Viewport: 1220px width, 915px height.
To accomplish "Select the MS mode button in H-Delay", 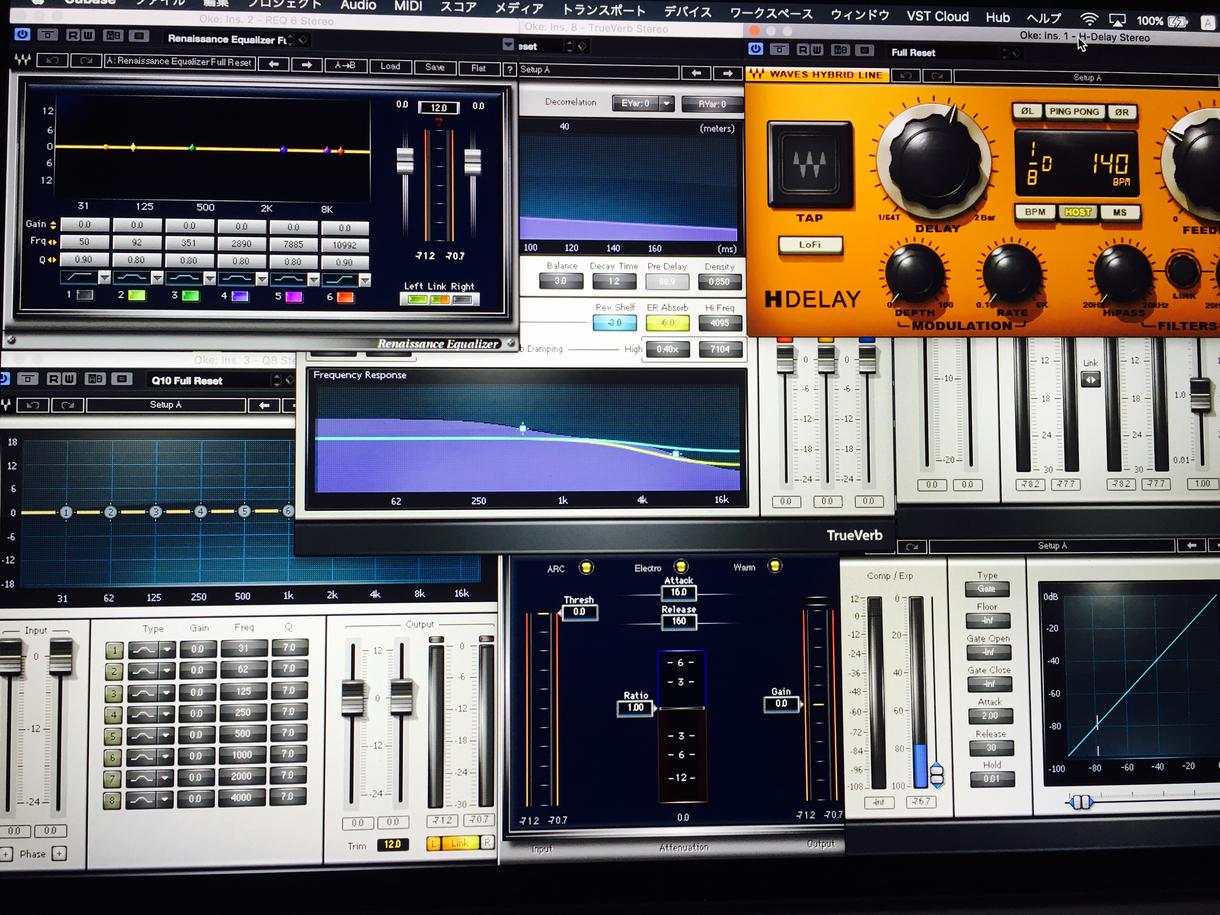I will point(1120,212).
